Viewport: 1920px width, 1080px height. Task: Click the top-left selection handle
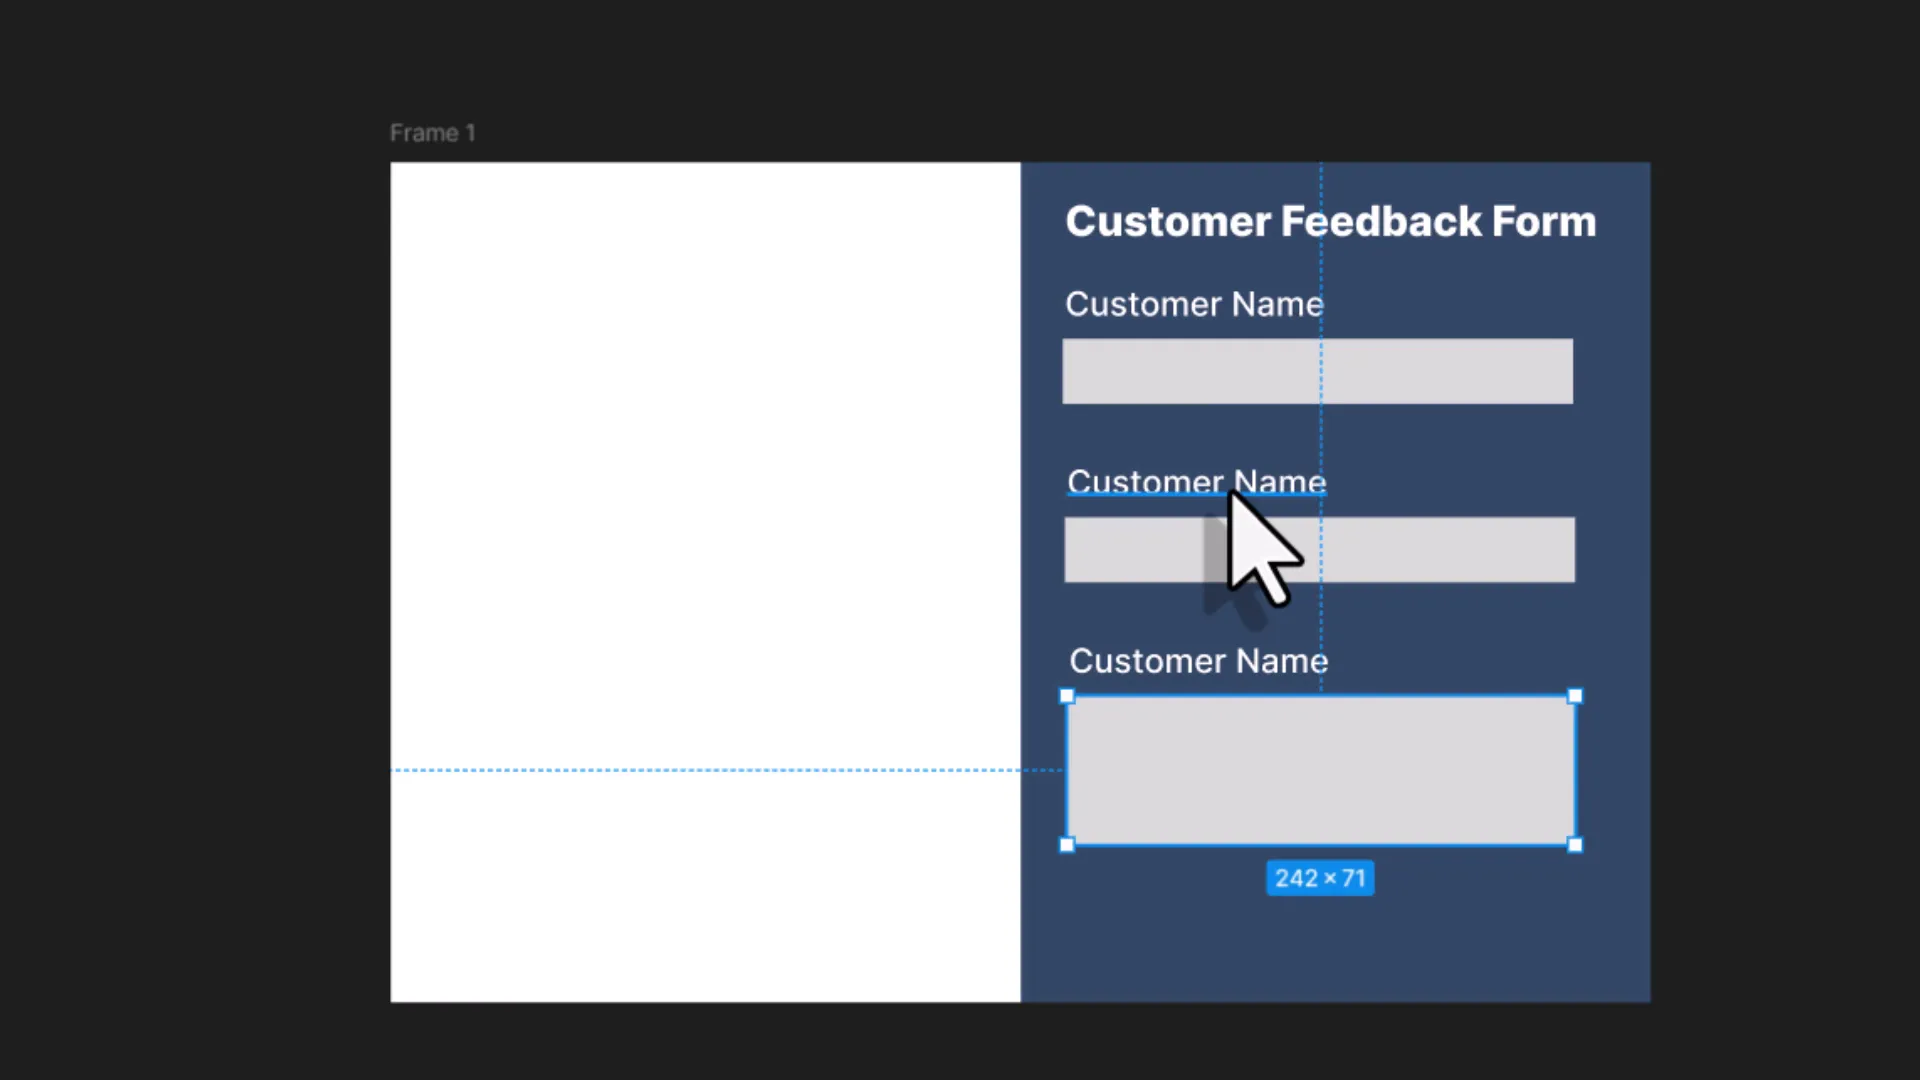click(x=1067, y=696)
